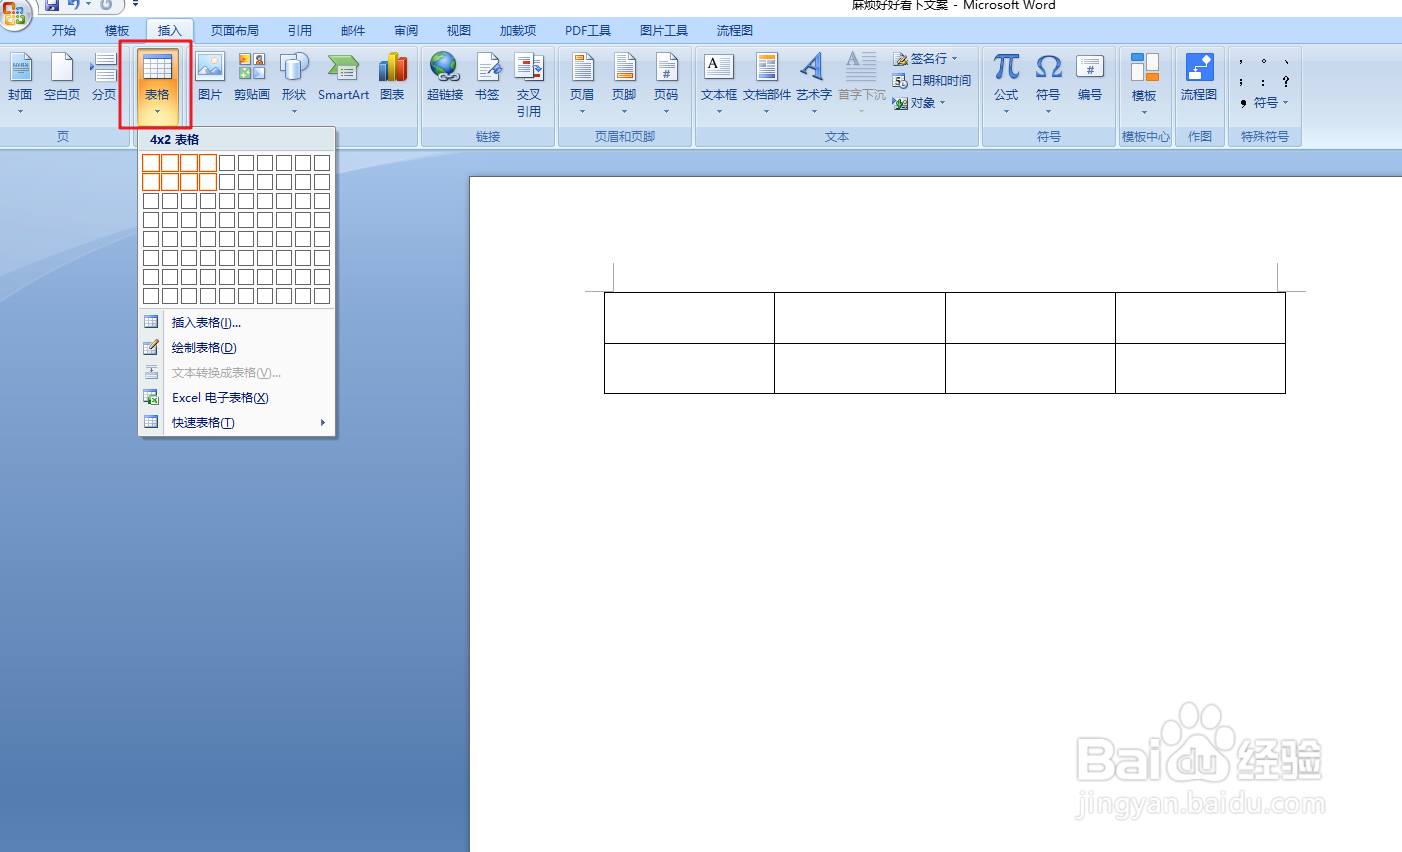Click the 分页 page break icon
Screen dimensions: 1402x852
point(104,68)
